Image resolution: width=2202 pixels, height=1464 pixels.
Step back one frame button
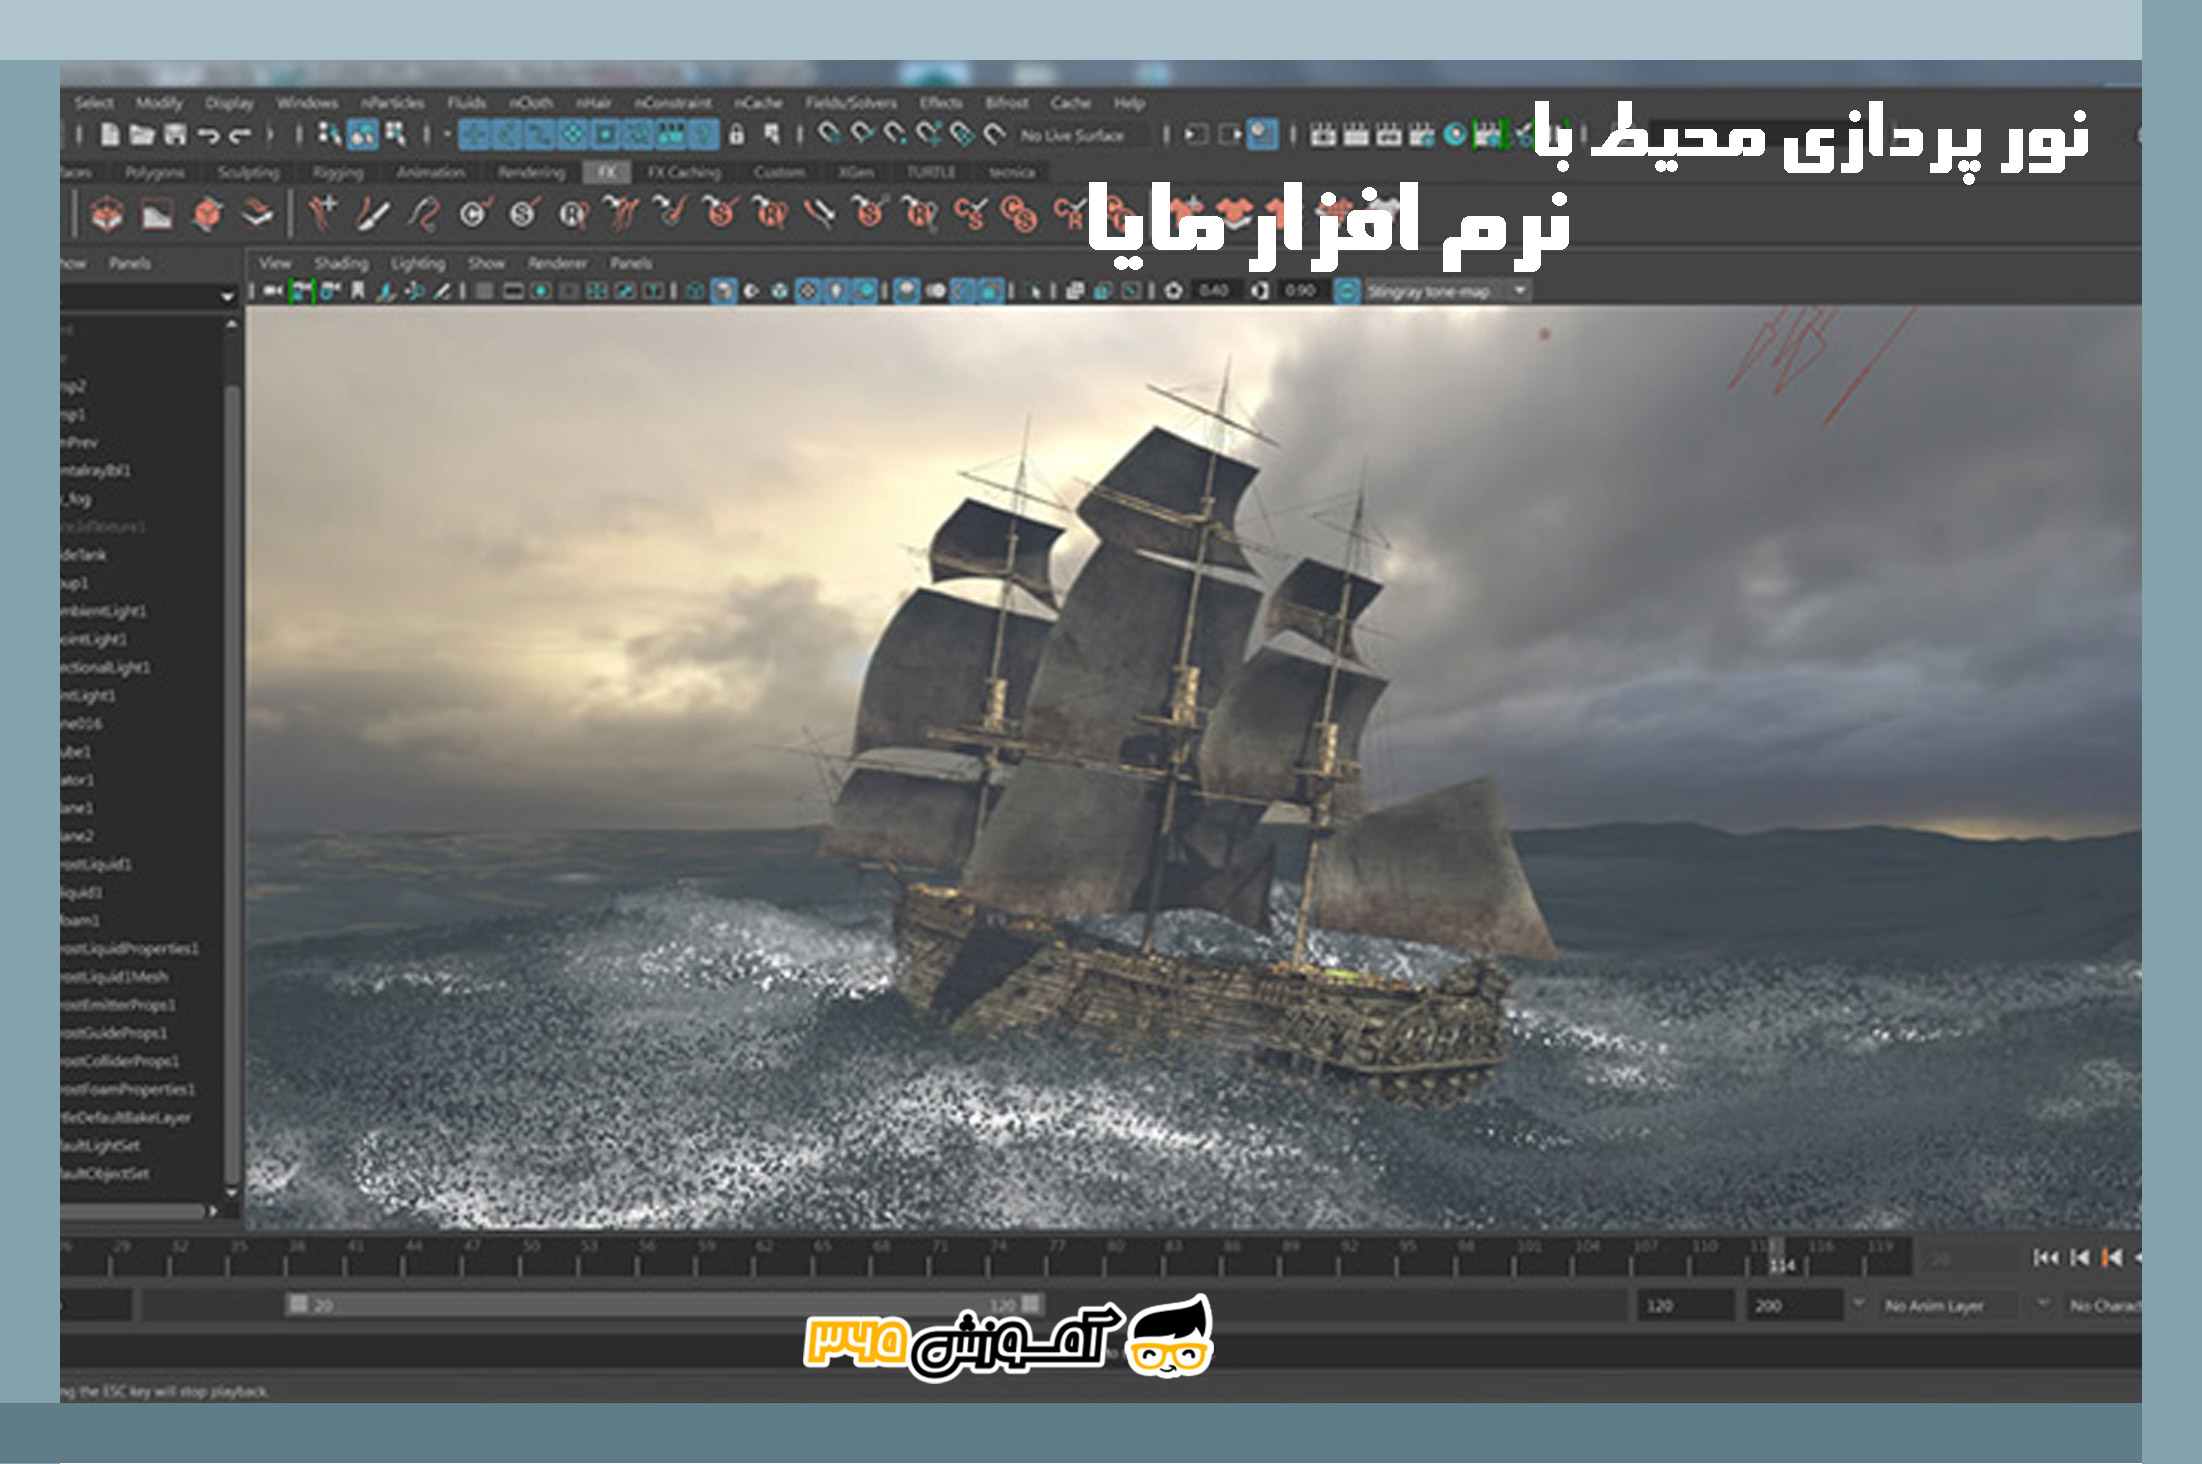(2080, 1257)
